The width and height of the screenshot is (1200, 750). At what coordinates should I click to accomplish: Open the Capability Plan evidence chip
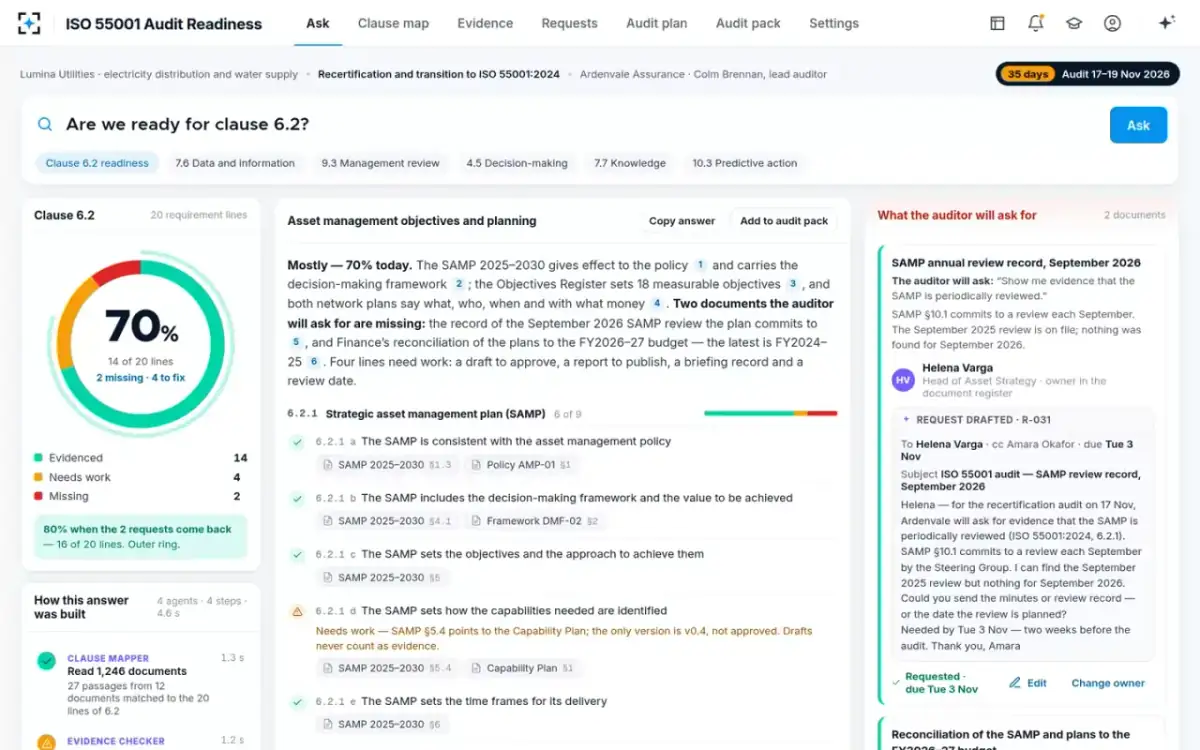(524, 668)
